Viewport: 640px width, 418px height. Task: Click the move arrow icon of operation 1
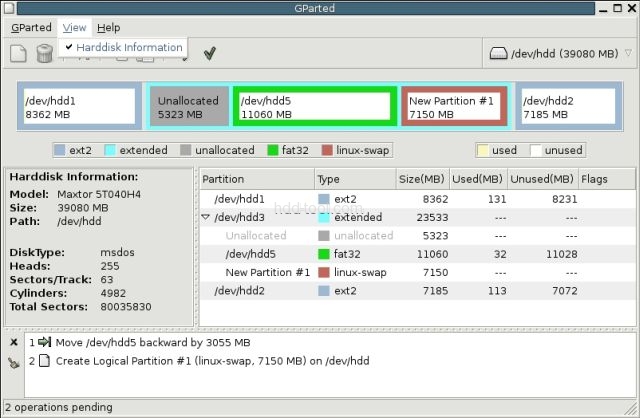[x=44, y=342]
